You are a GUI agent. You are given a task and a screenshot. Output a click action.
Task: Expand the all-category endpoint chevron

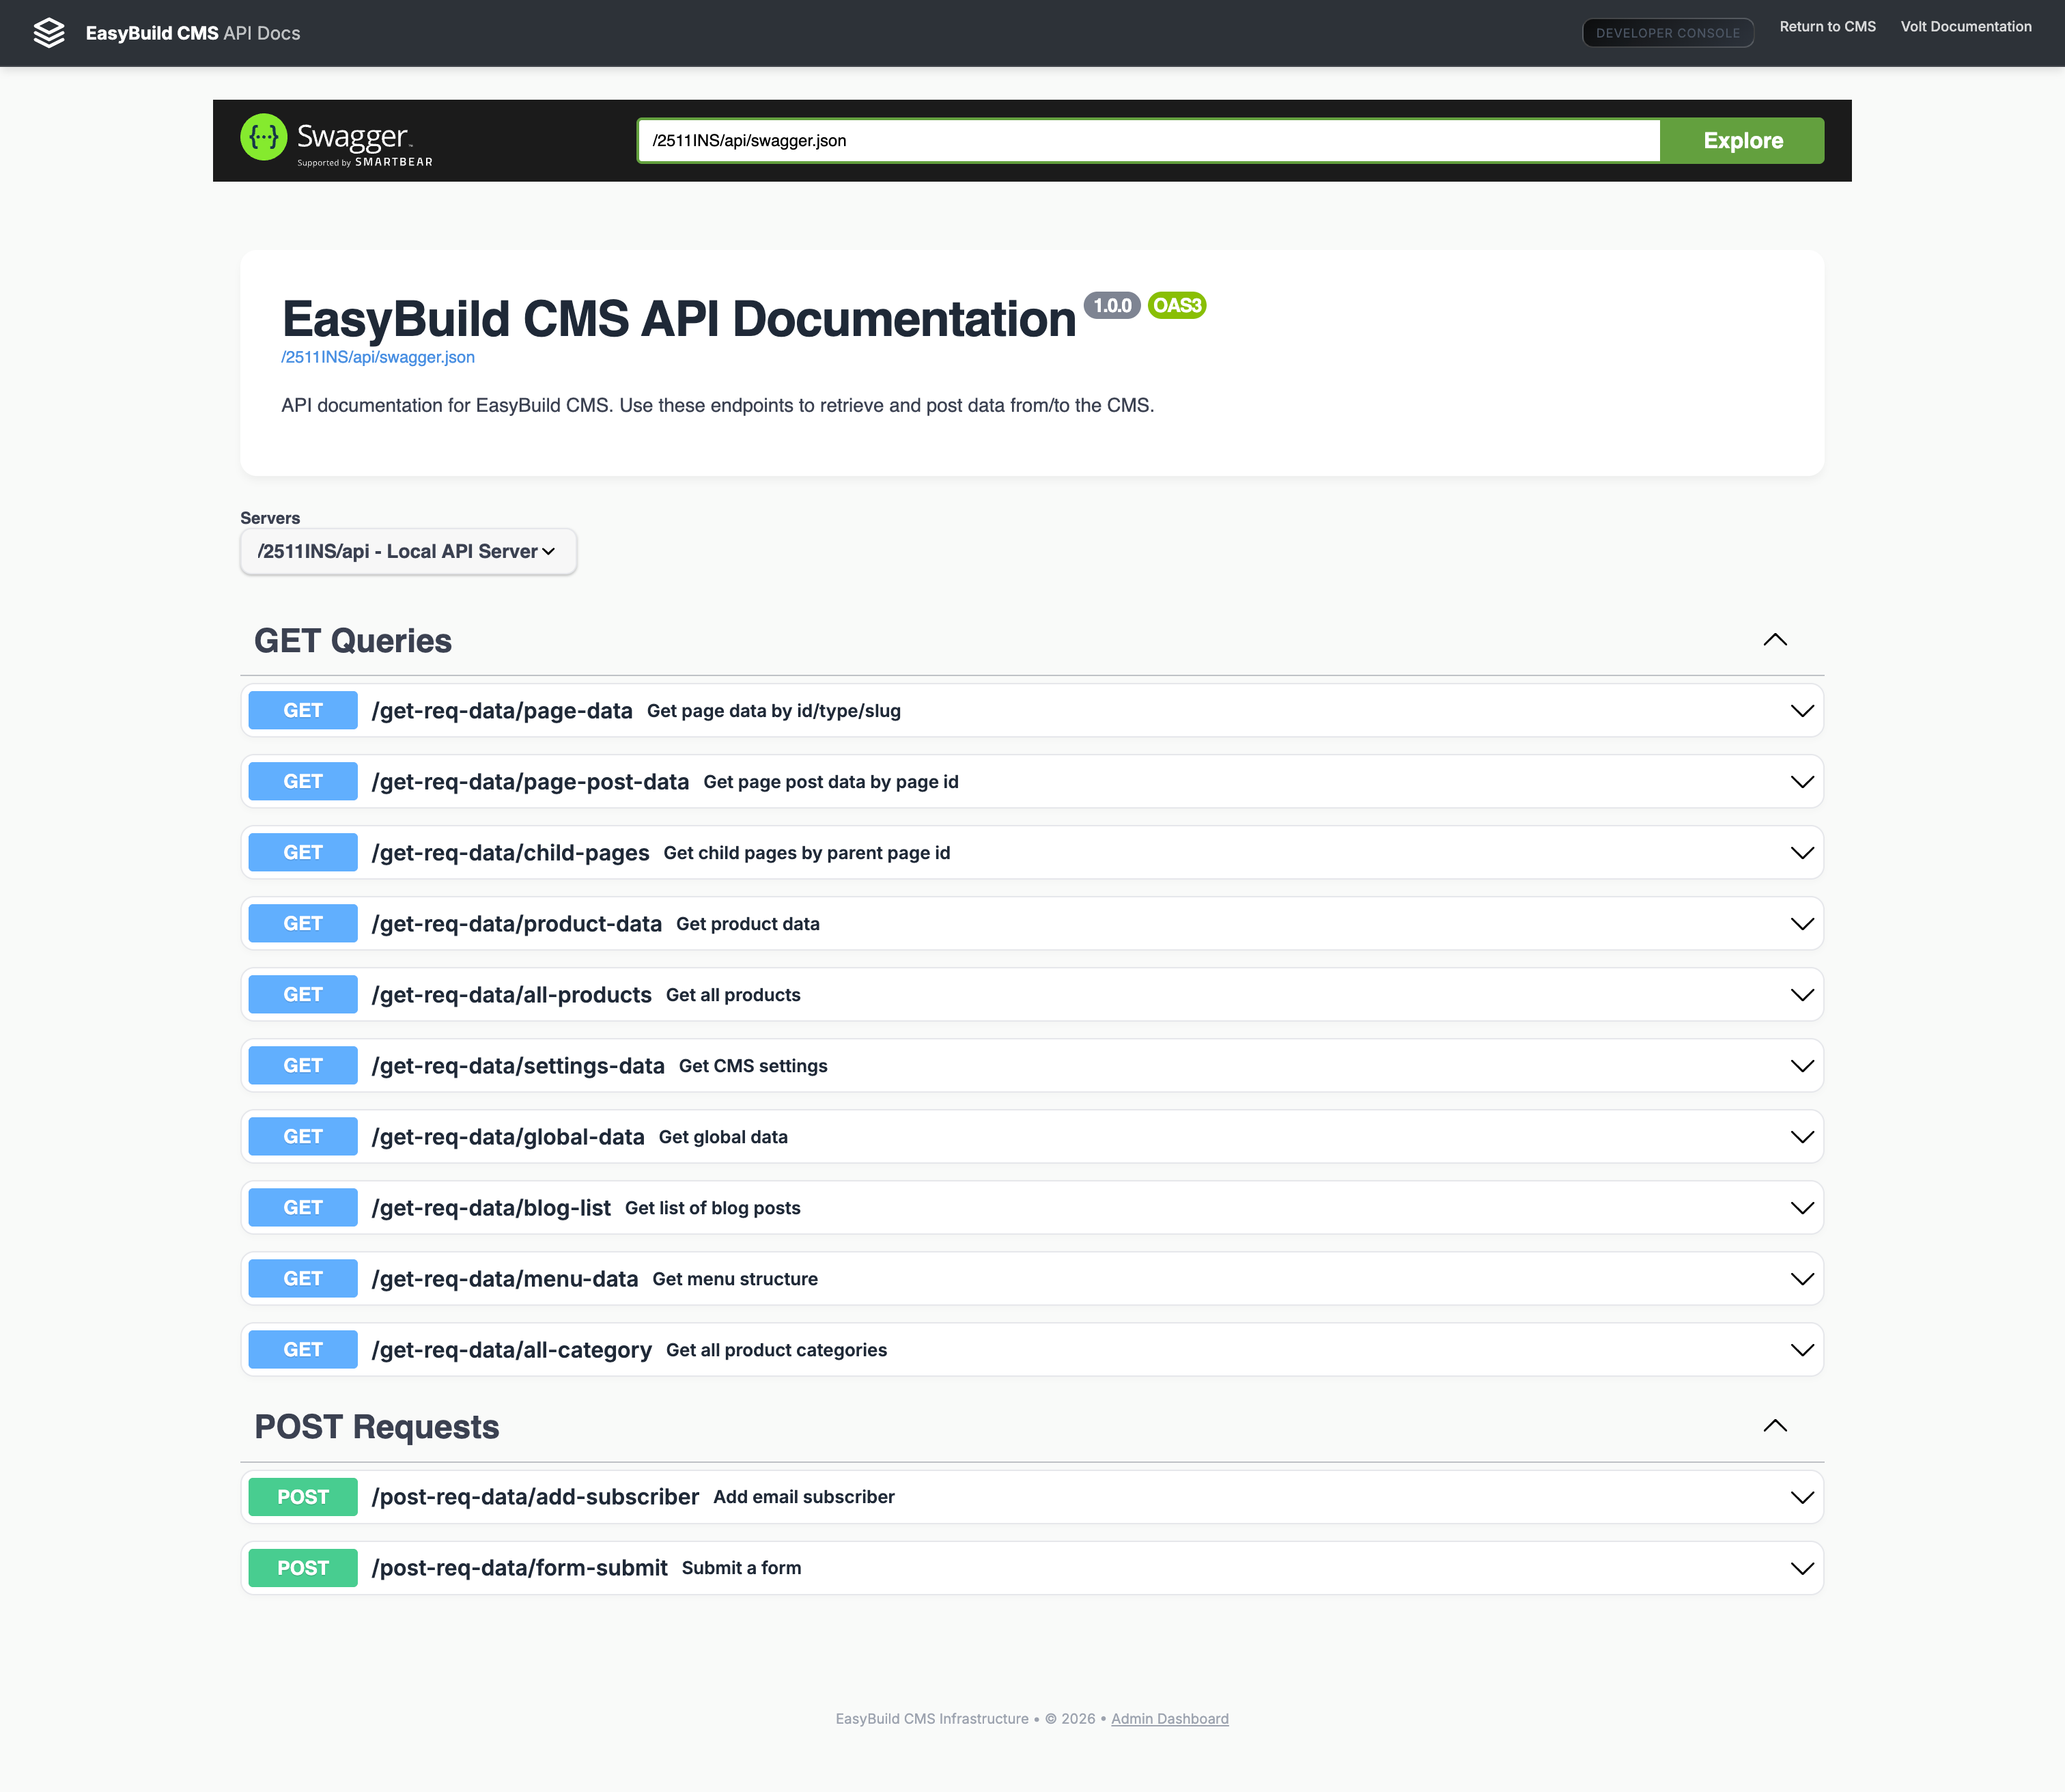click(1802, 1350)
